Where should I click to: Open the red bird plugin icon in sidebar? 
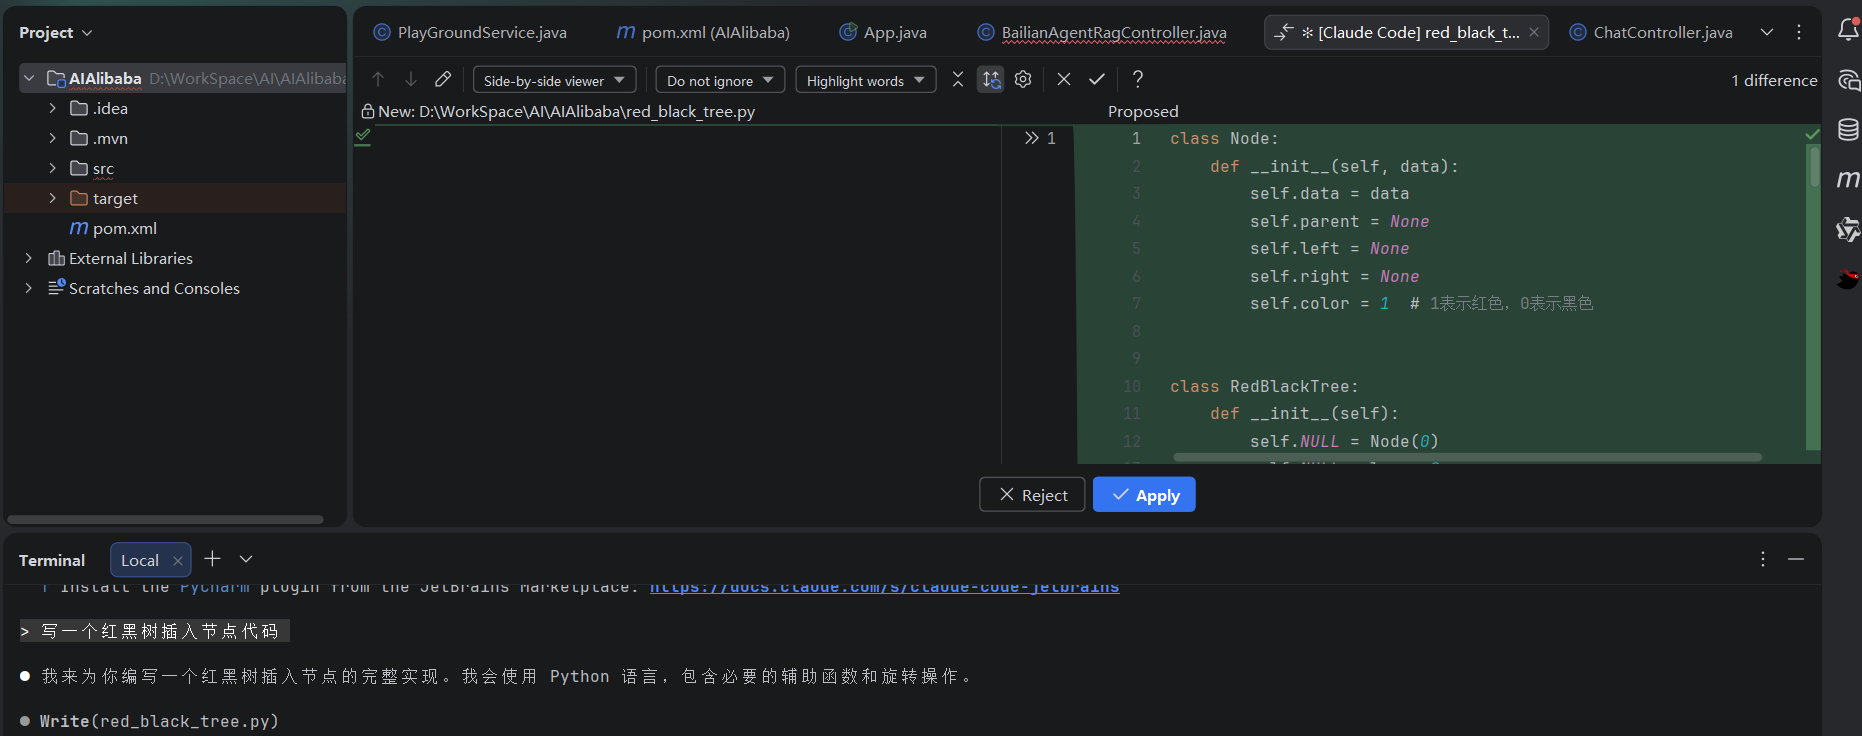point(1848,278)
